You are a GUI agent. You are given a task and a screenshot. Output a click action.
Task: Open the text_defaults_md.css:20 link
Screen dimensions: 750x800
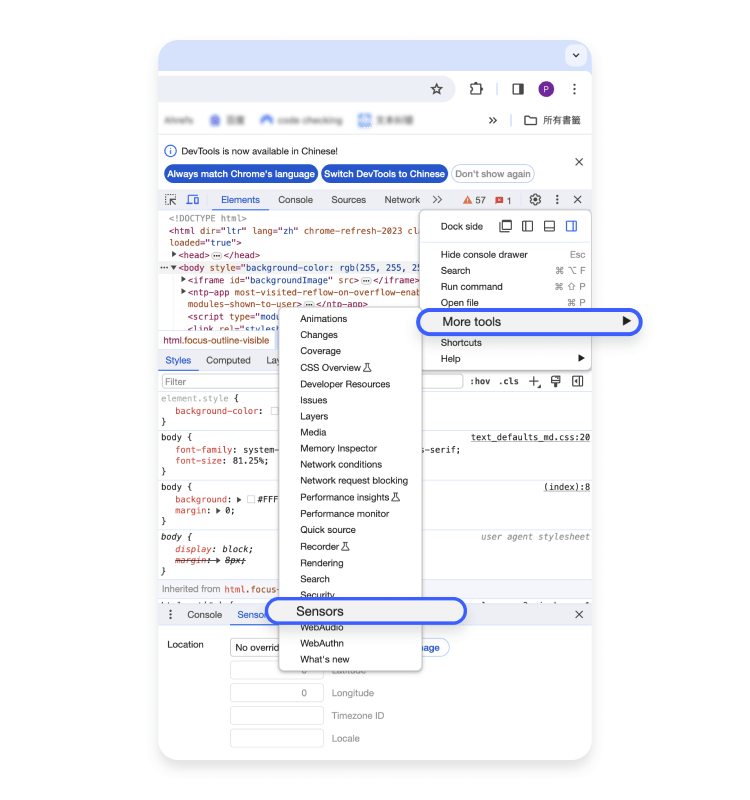[530, 437]
